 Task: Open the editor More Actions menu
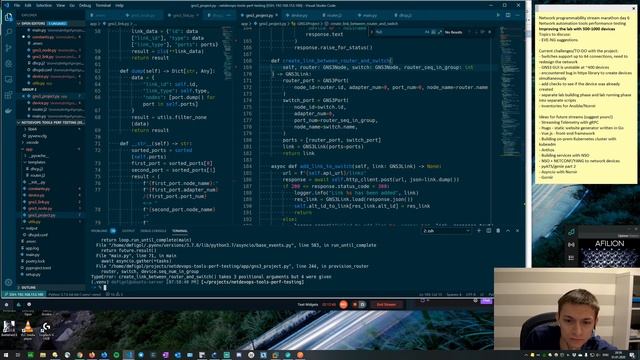[x=517, y=15]
